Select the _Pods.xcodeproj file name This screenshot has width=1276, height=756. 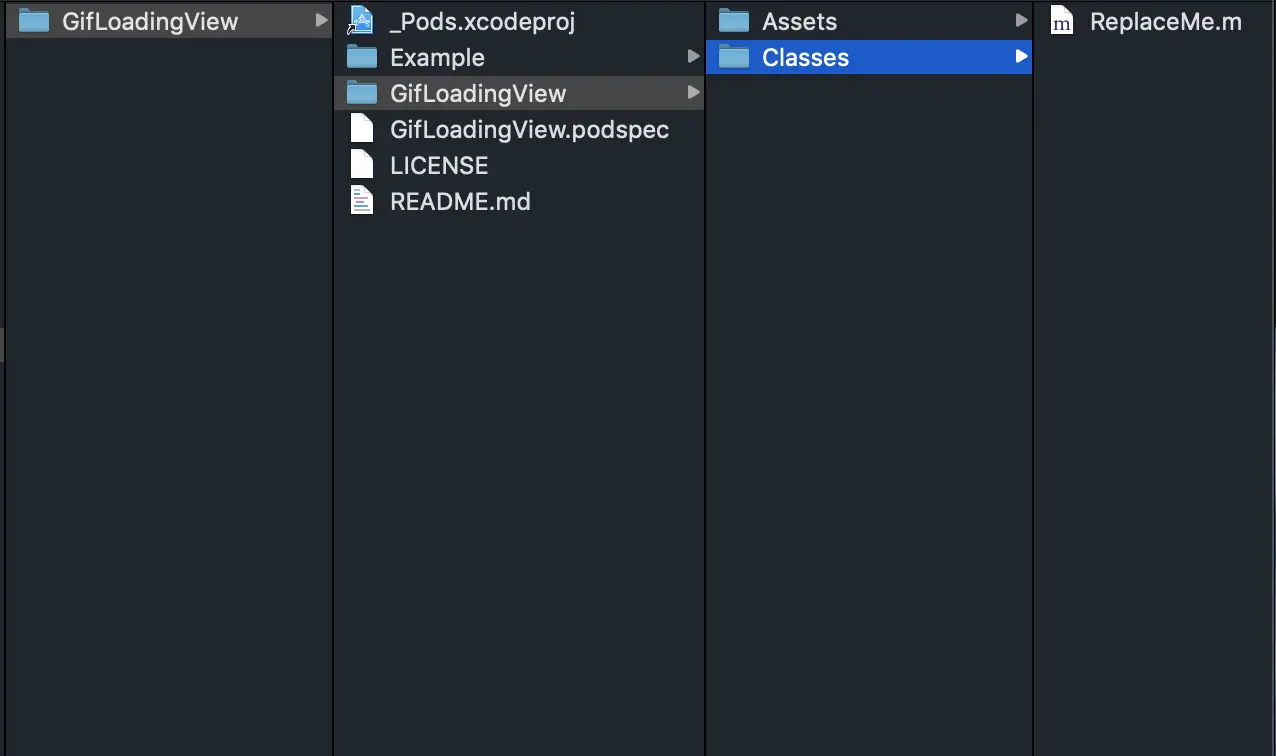(482, 21)
